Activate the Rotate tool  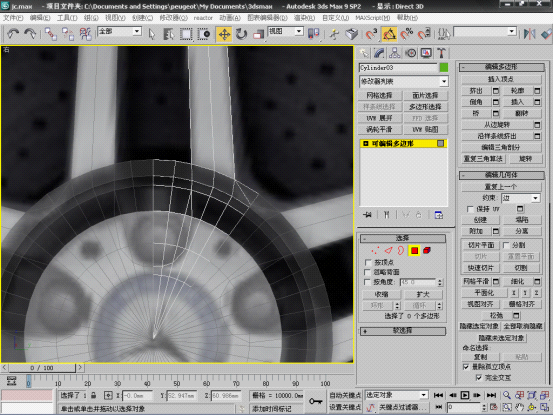(x=242, y=34)
